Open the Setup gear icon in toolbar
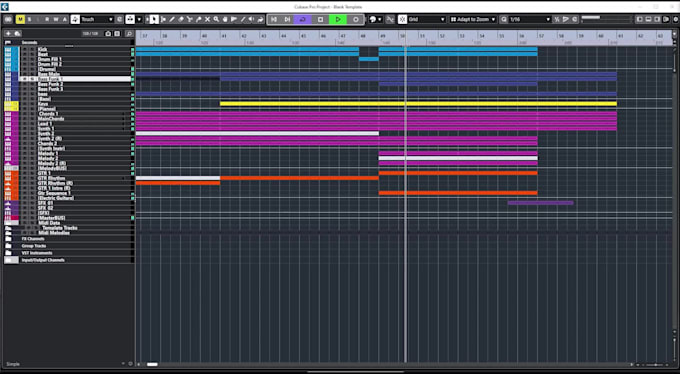680x374 pixels. click(676, 20)
